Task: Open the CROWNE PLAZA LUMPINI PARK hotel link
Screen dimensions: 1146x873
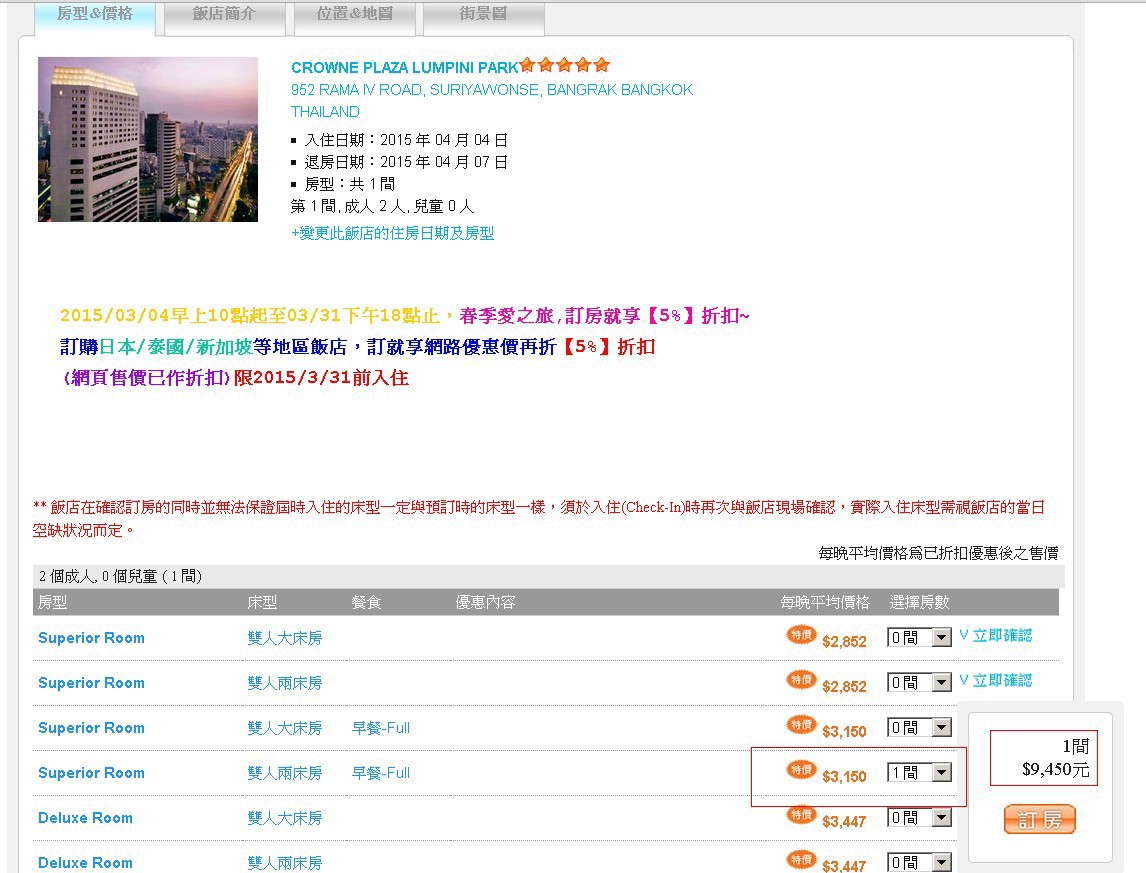Action: (404, 68)
